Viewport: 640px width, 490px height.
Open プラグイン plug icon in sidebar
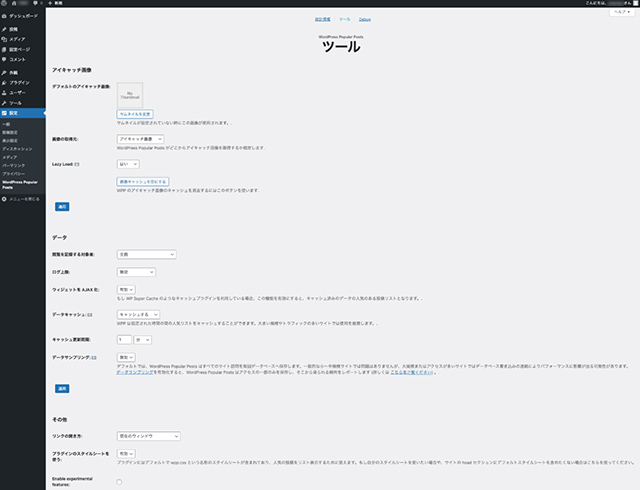click(x=4, y=83)
